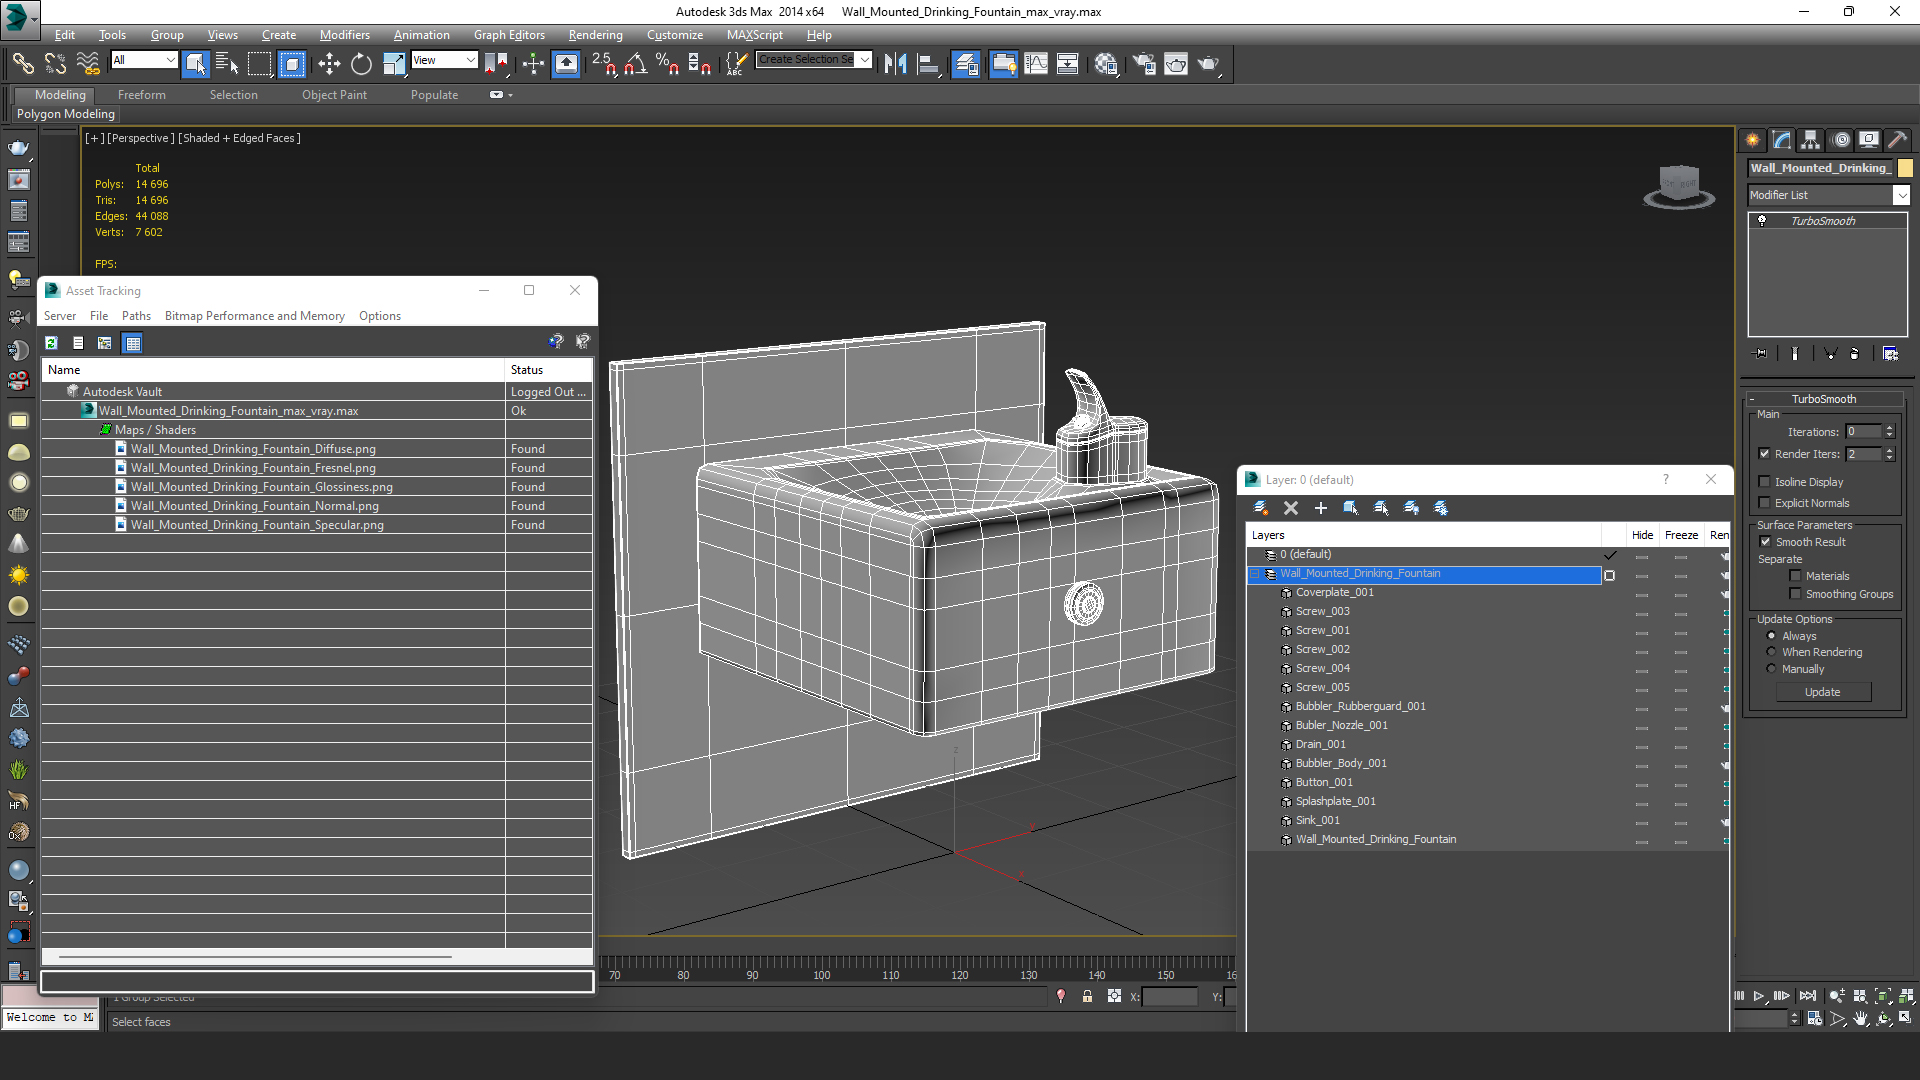Viewport: 1920px width, 1080px height.
Task: Select the Select and Link tool
Action: coord(22,64)
